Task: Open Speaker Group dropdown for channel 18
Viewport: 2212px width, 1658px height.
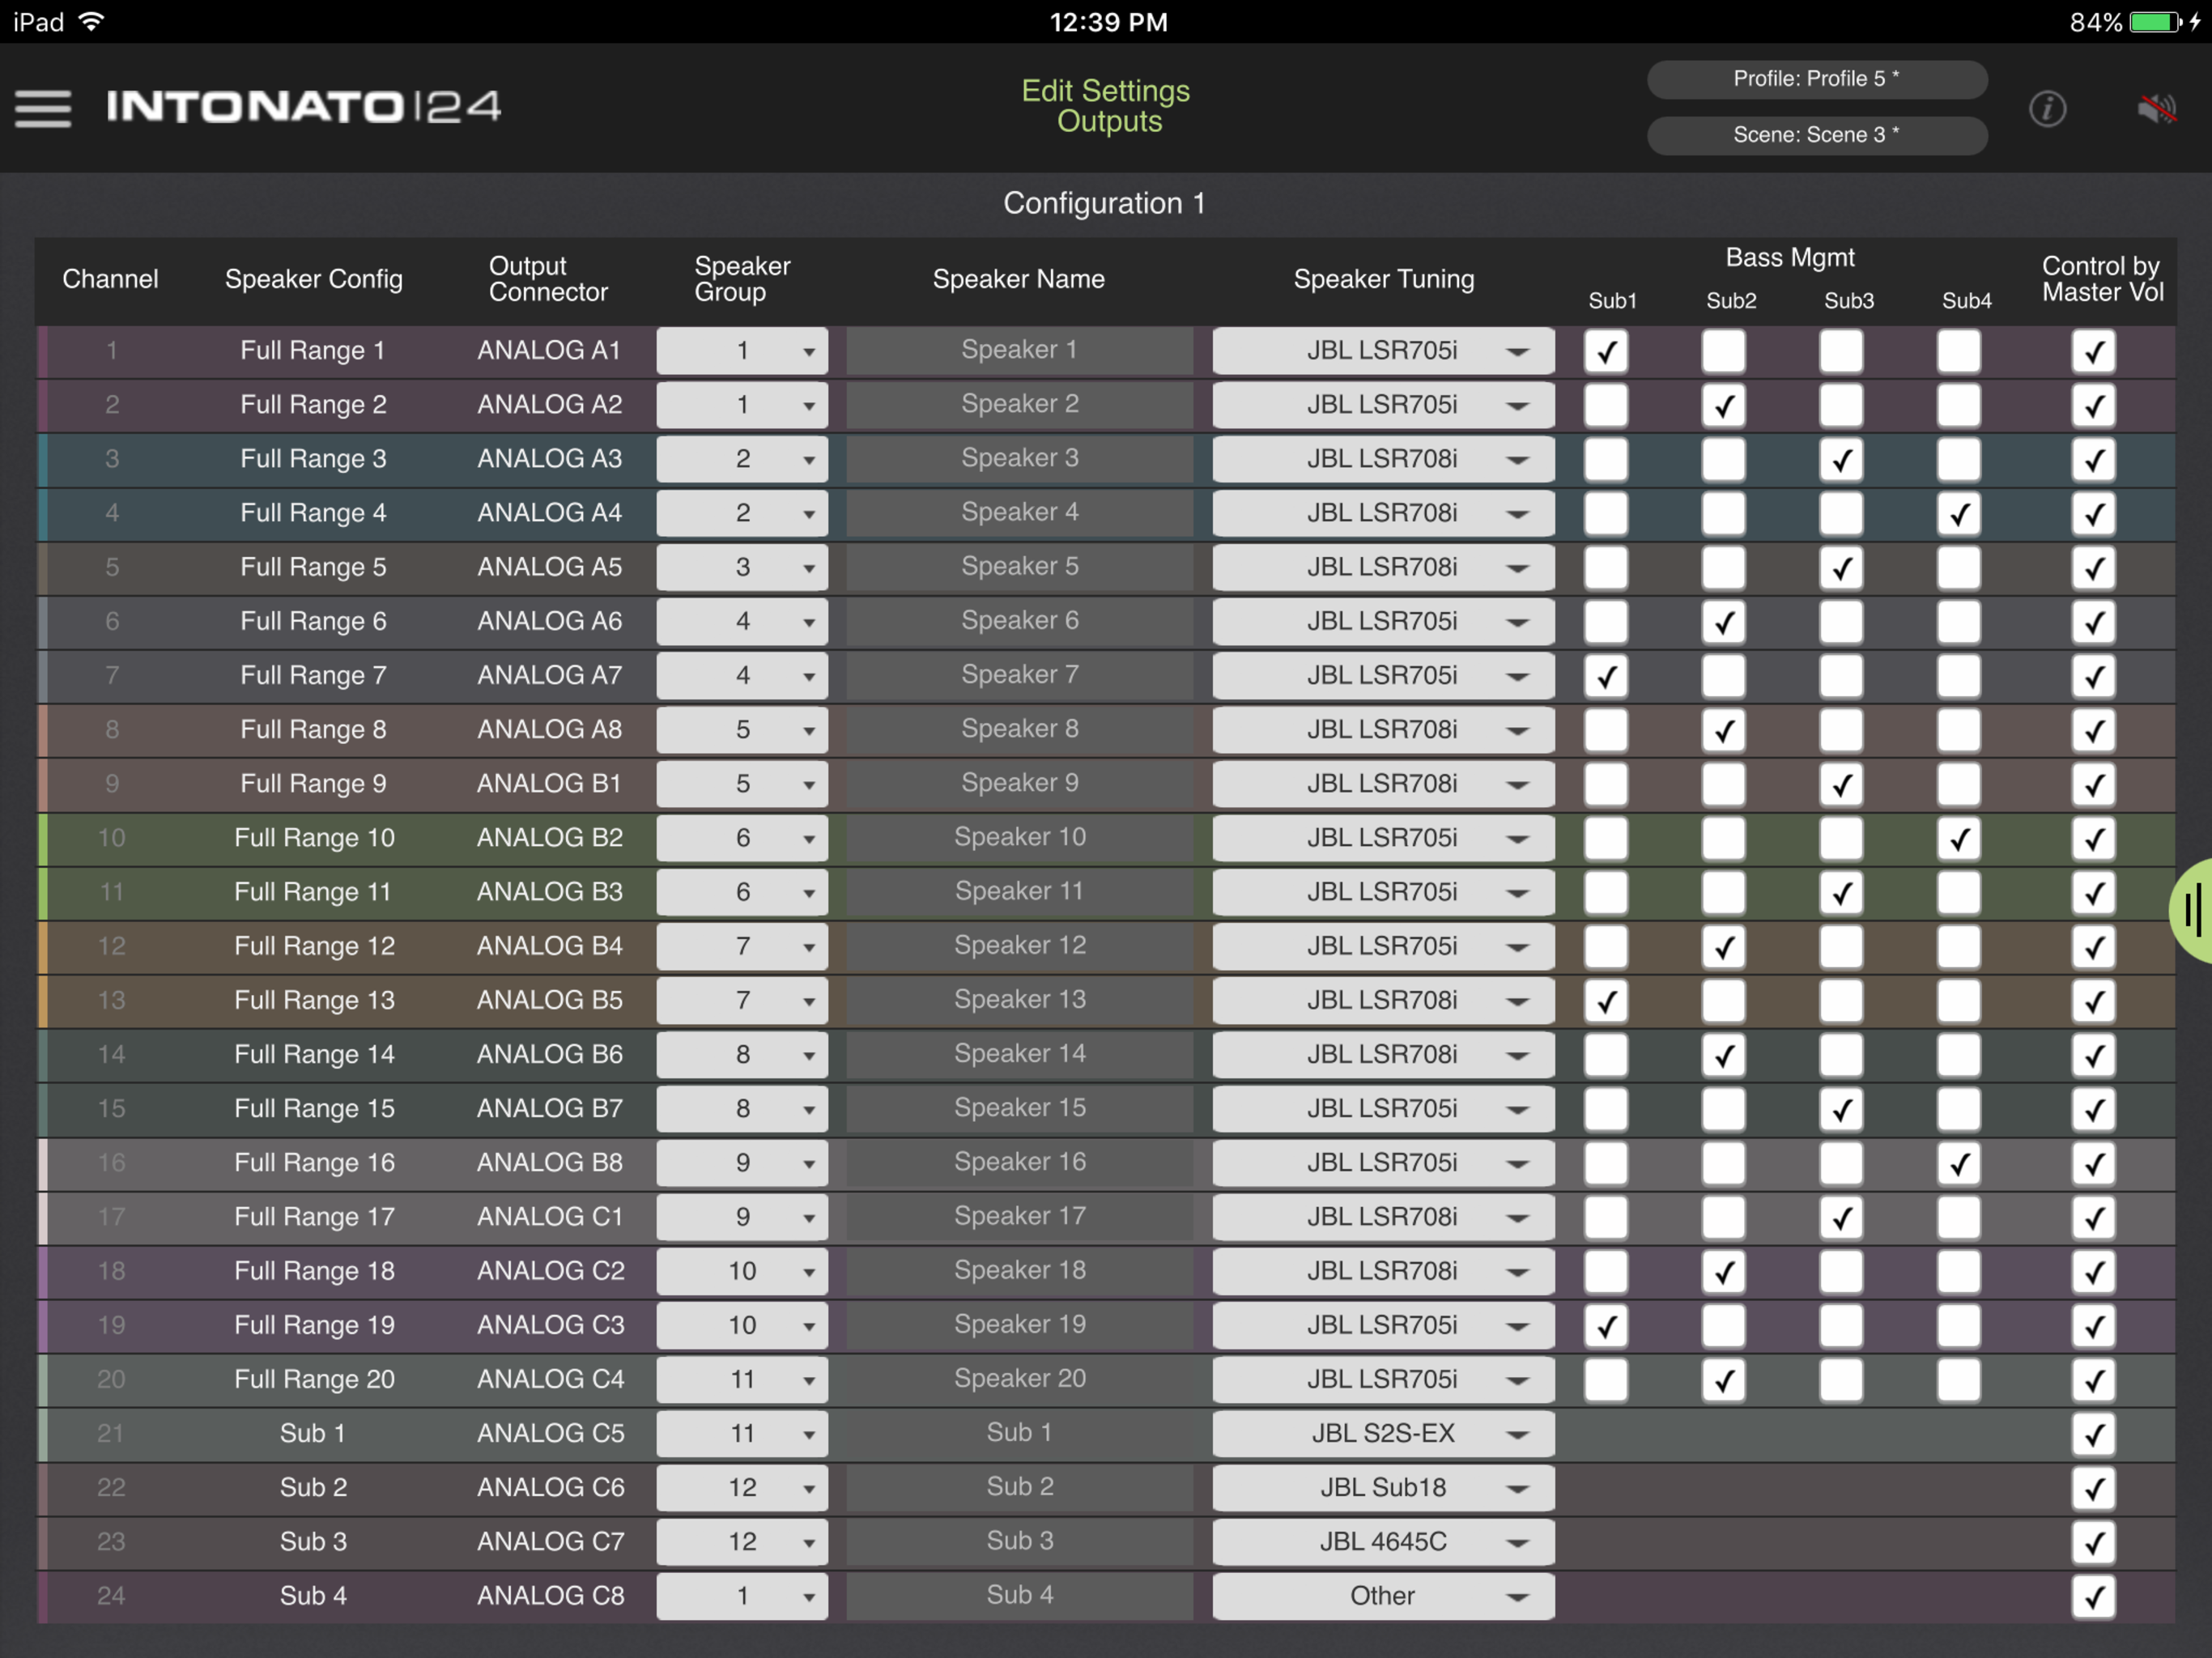Action: (x=742, y=1271)
